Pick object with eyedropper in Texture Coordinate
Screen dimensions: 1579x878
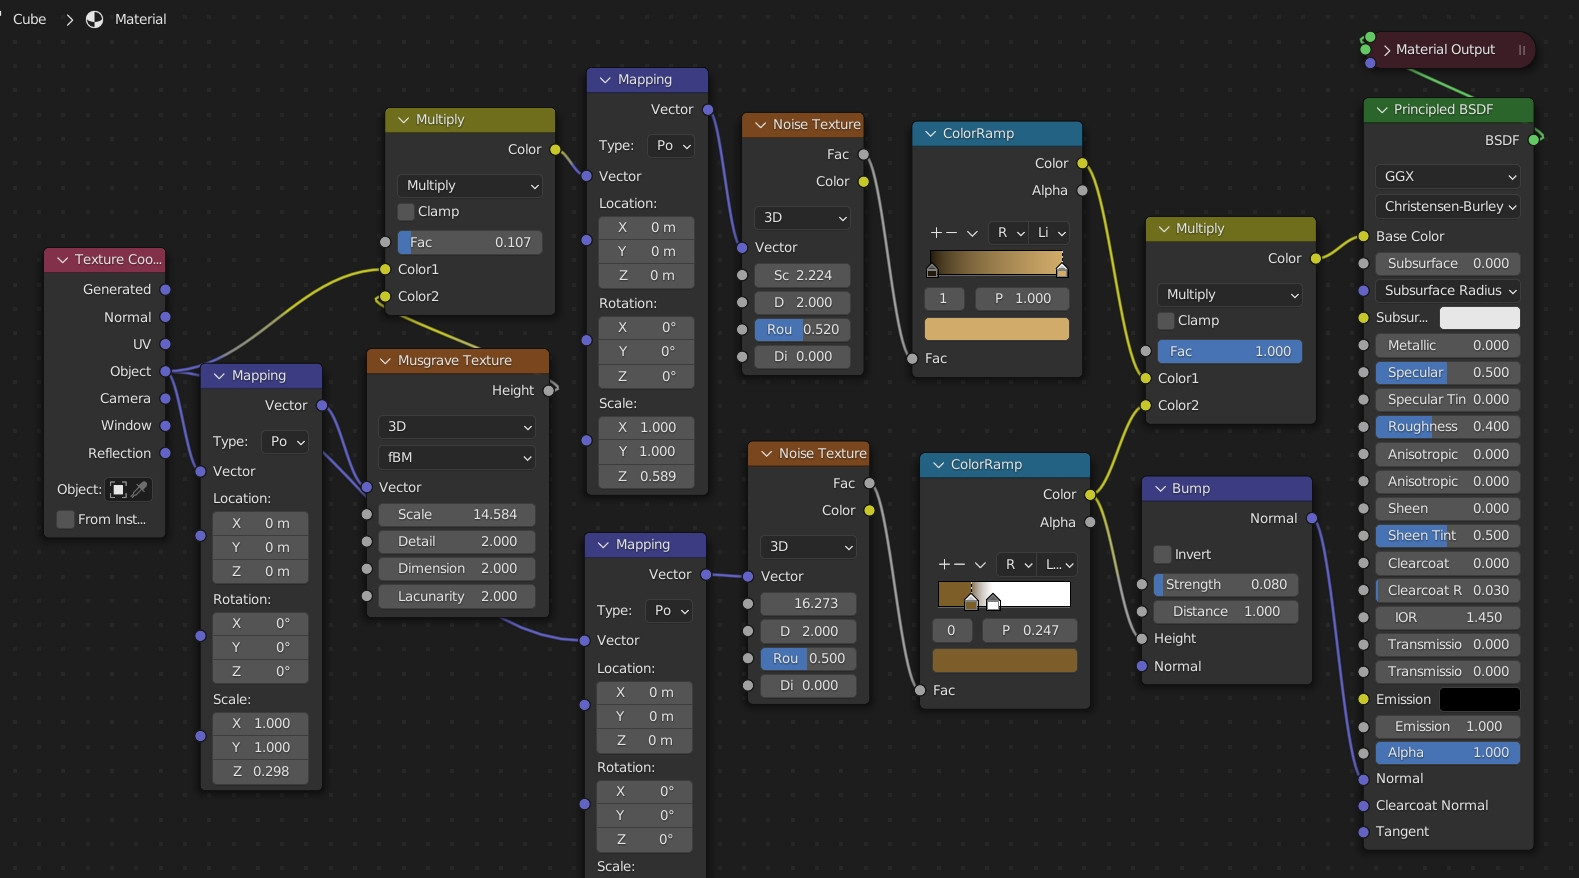(141, 489)
